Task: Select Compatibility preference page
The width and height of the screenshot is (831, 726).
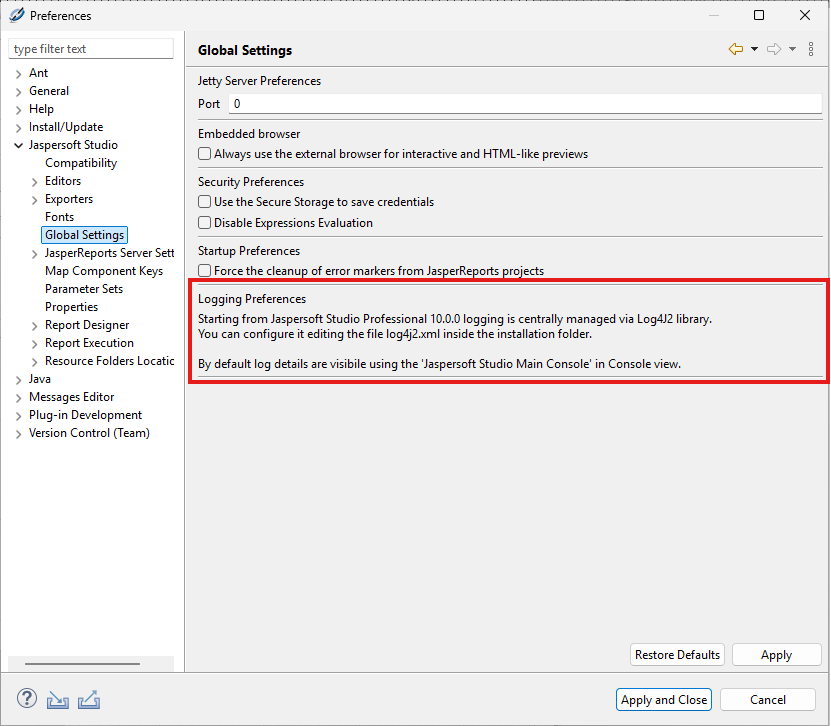Action: click(81, 163)
